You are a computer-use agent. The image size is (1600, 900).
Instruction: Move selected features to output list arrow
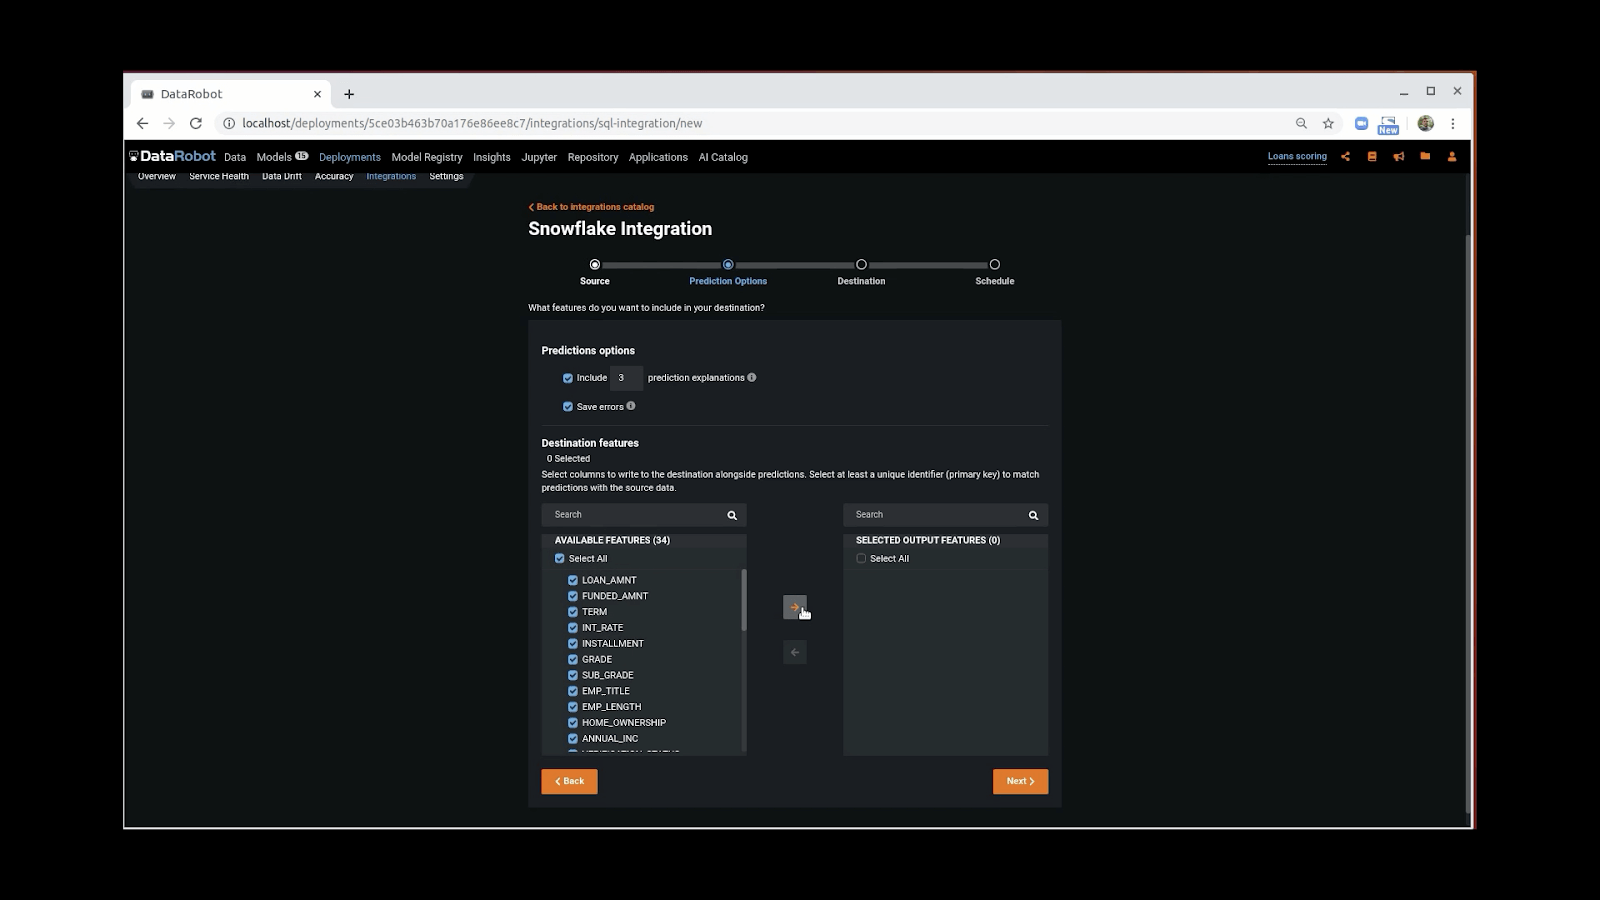click(794, 607)
